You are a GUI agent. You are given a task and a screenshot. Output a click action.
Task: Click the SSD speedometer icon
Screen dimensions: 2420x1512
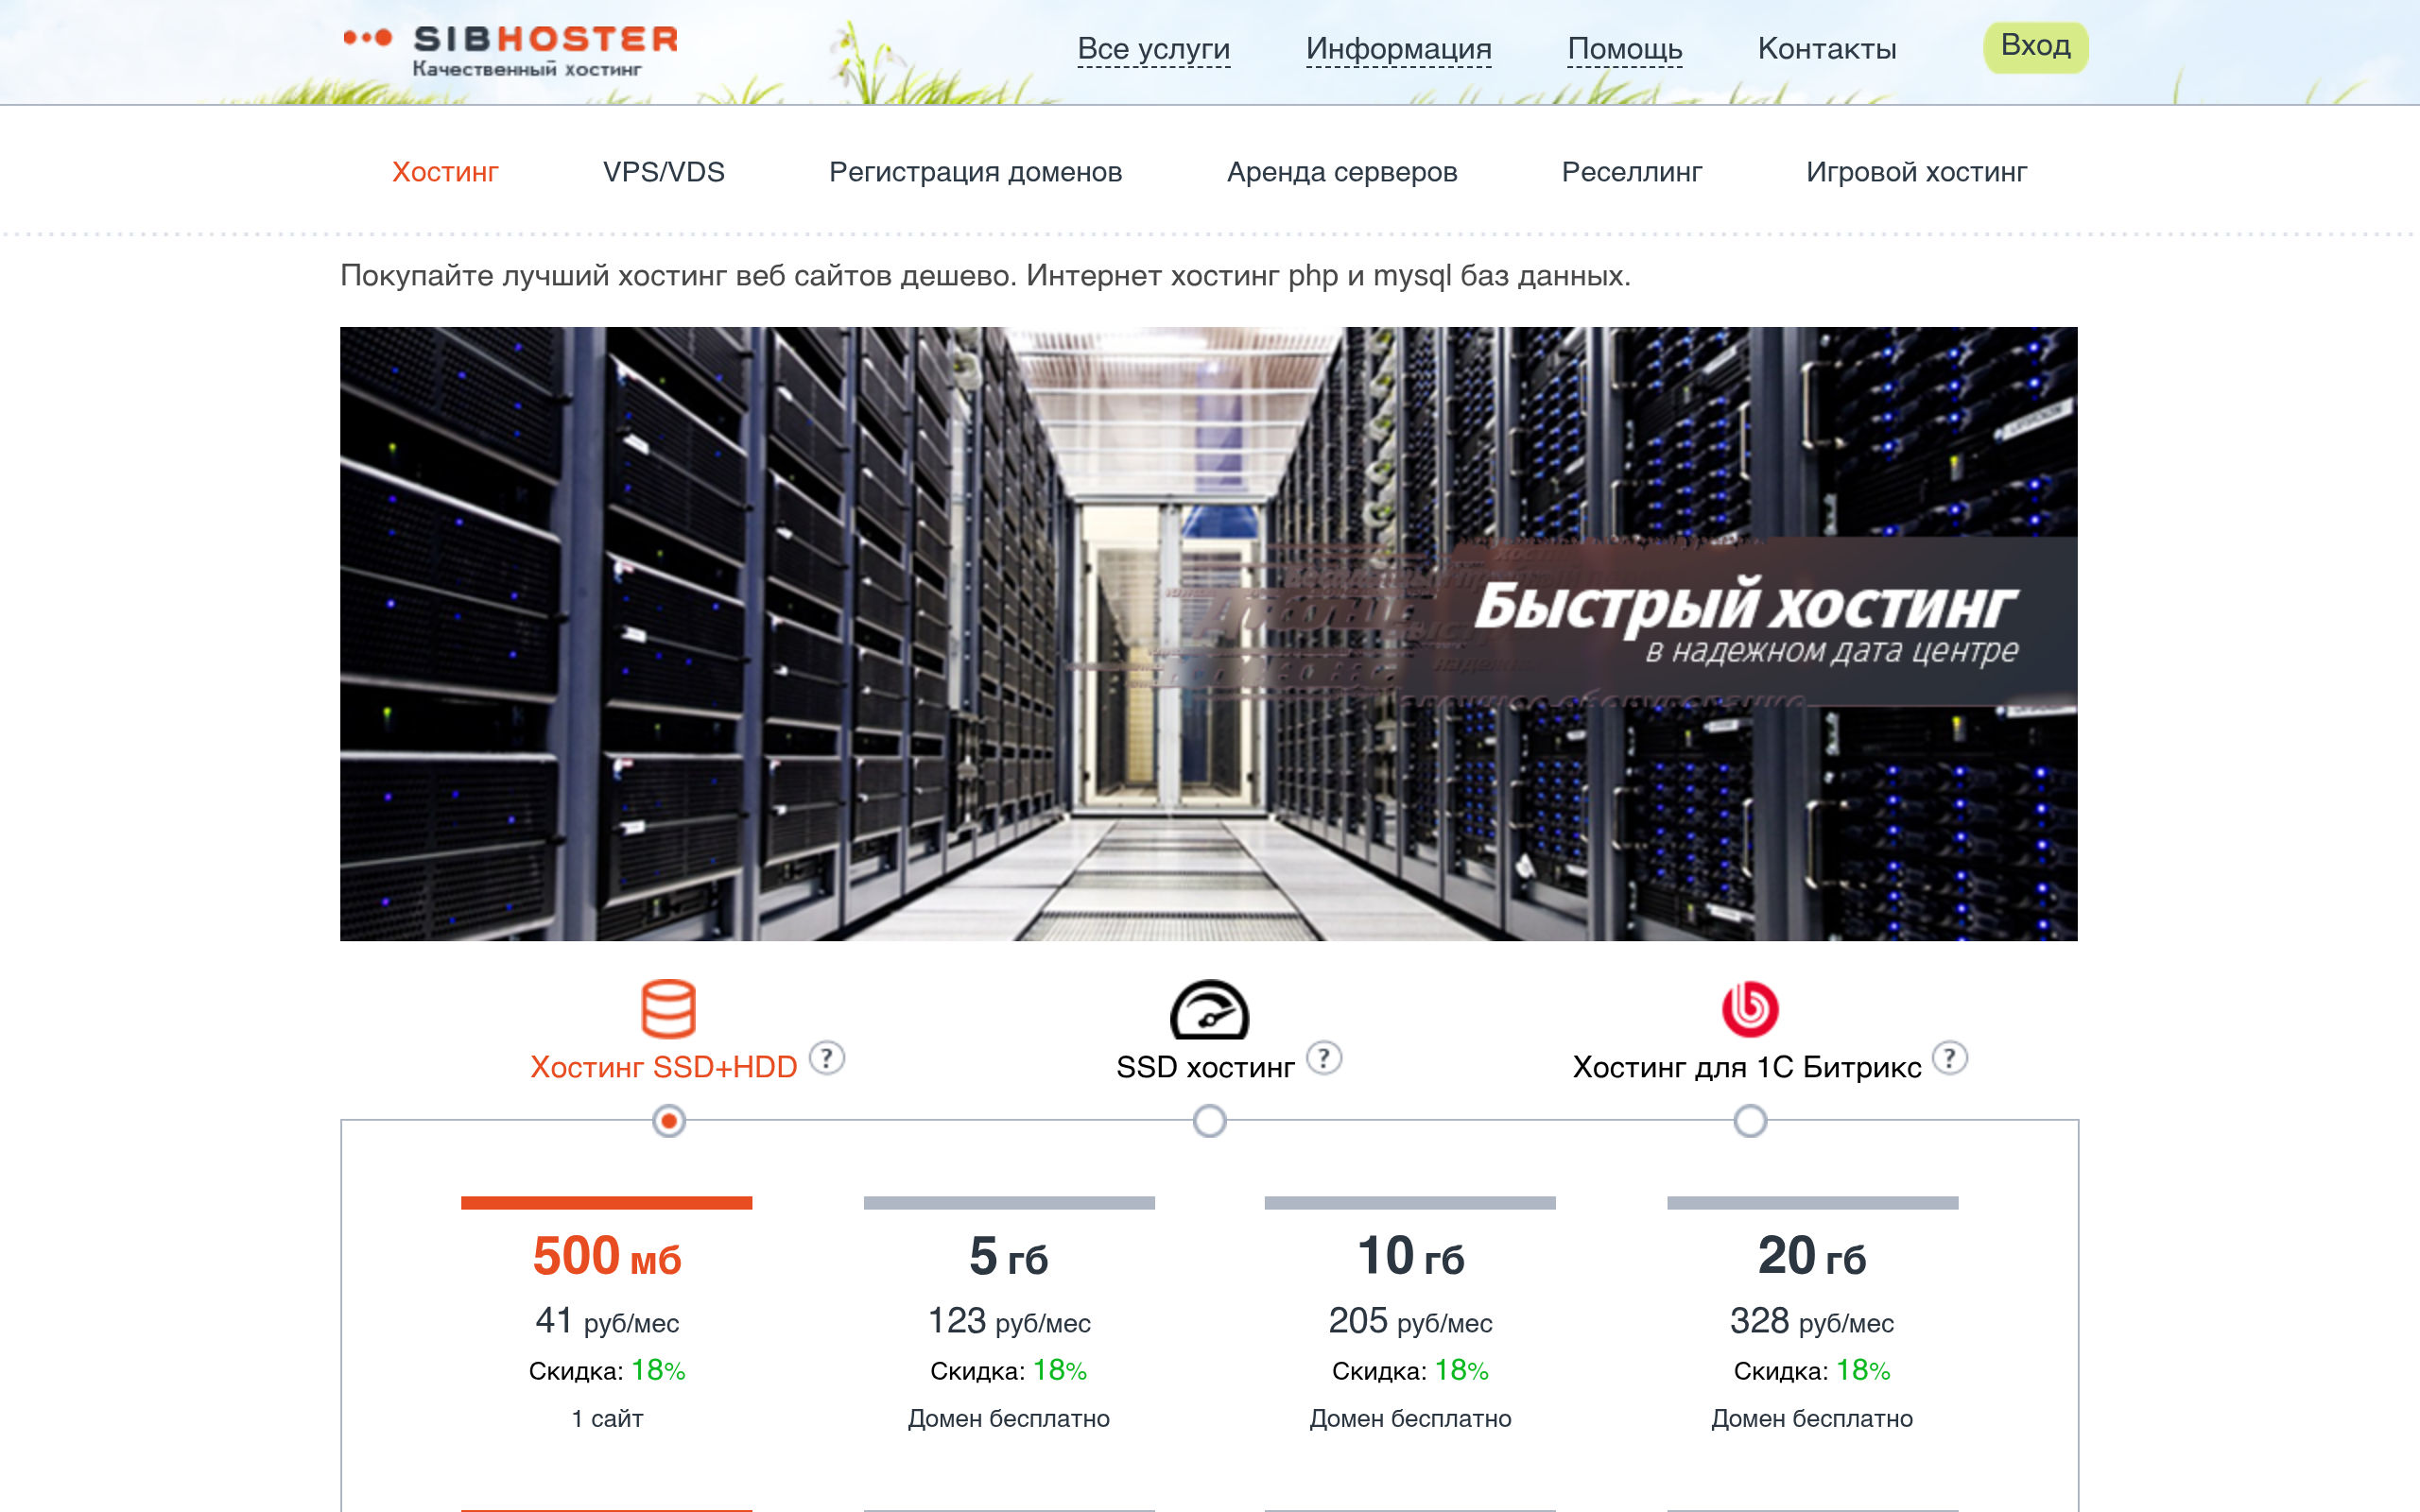[x=1209, y=1009]
